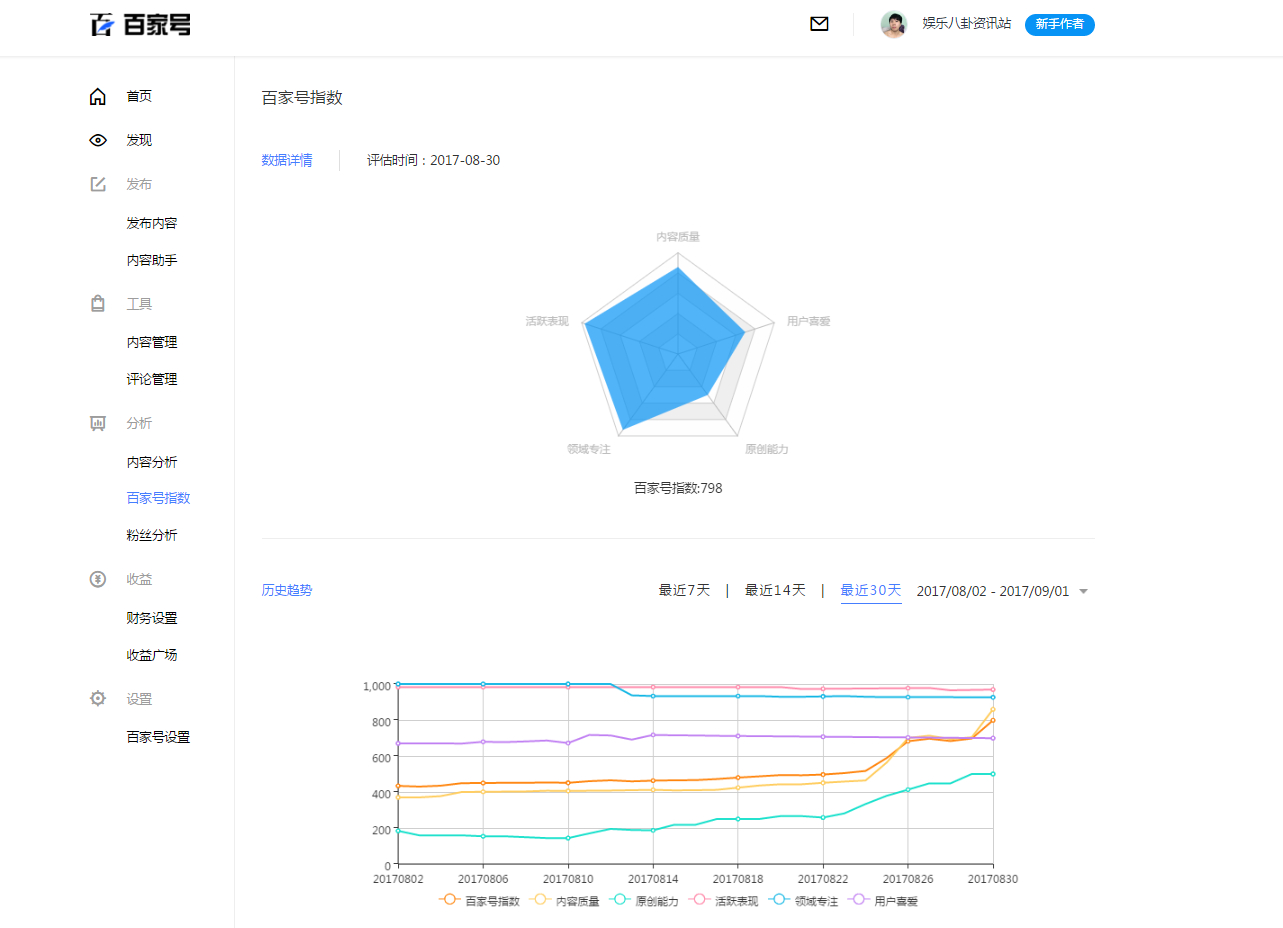Click the 评估时间：2017-08-30 text
Screen dimensions: 1283x928
[x=433, y=160]
